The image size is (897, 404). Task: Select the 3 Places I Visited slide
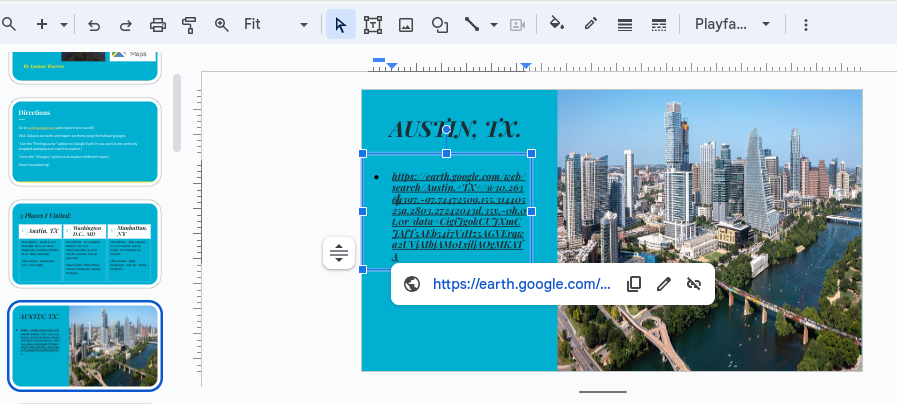85,244
